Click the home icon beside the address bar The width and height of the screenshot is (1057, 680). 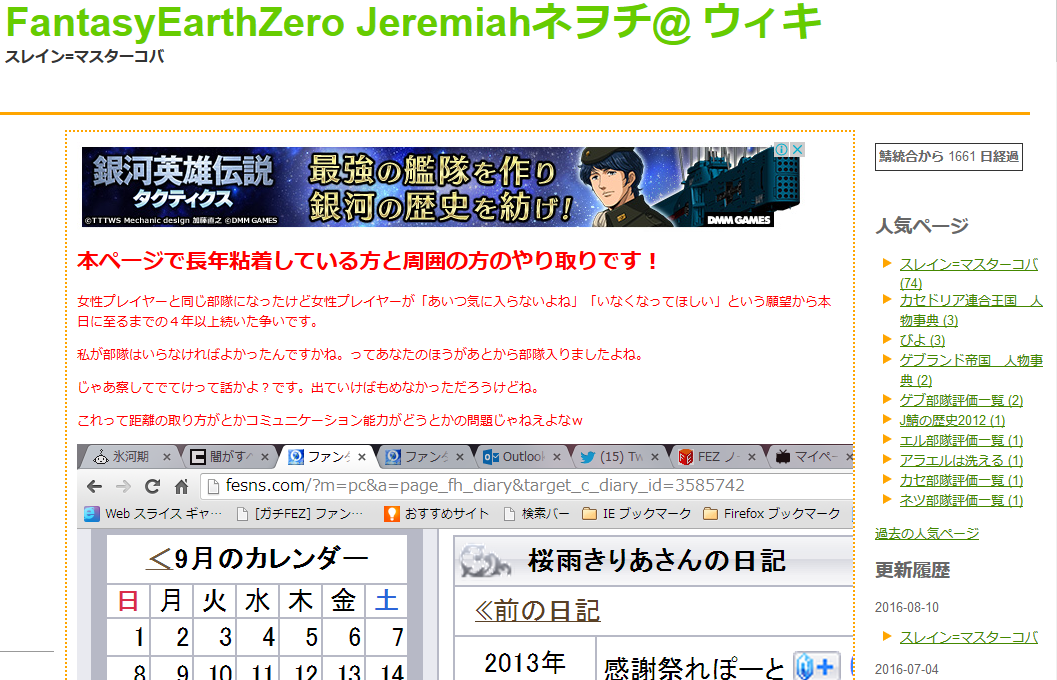tap(181, 487)
